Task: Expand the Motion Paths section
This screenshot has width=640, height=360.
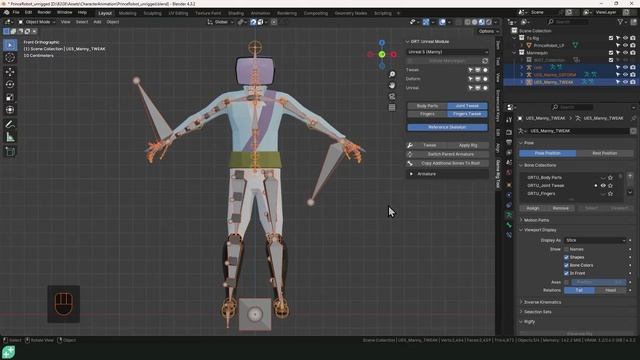Action: pyautogui.click(x=536, y=220)
